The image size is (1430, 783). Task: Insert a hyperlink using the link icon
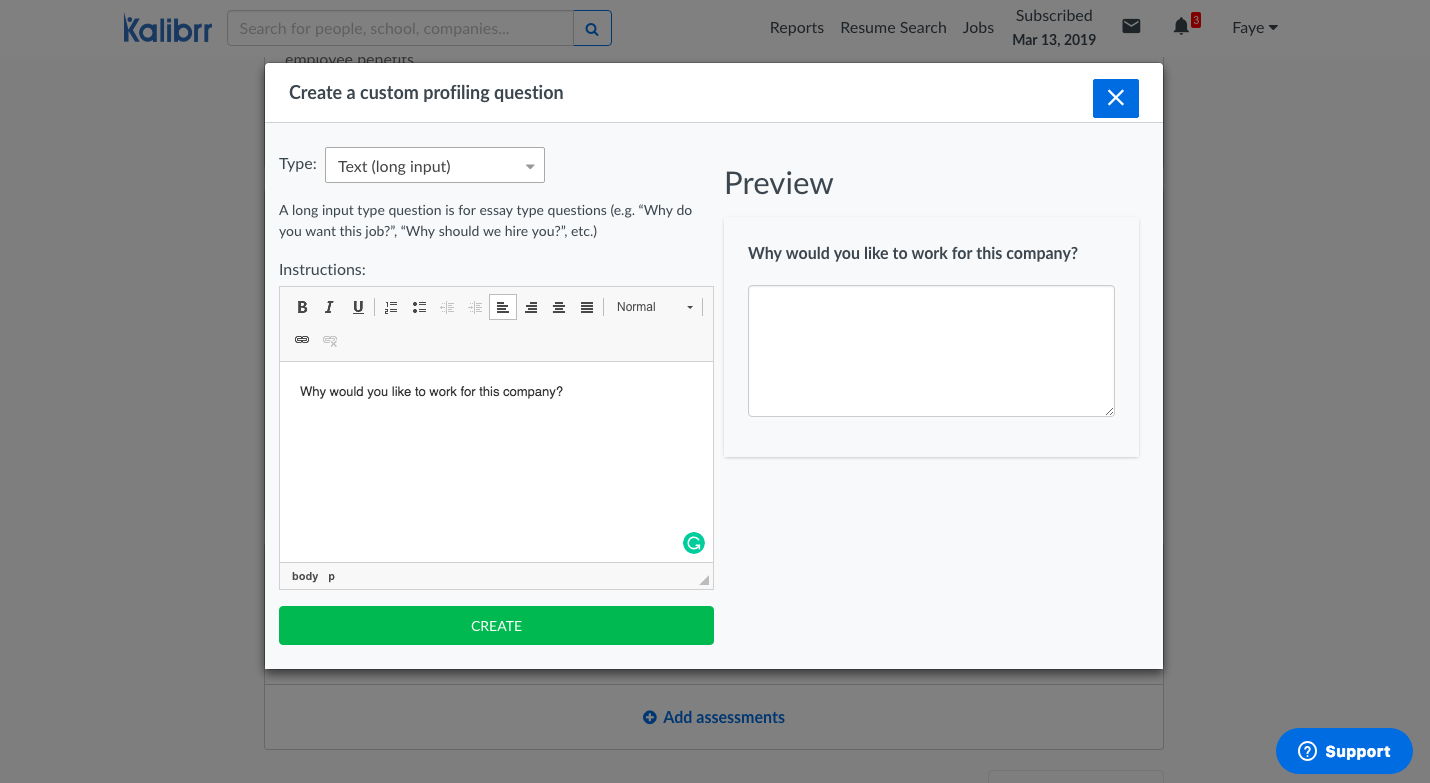click(x=302, y=340)
